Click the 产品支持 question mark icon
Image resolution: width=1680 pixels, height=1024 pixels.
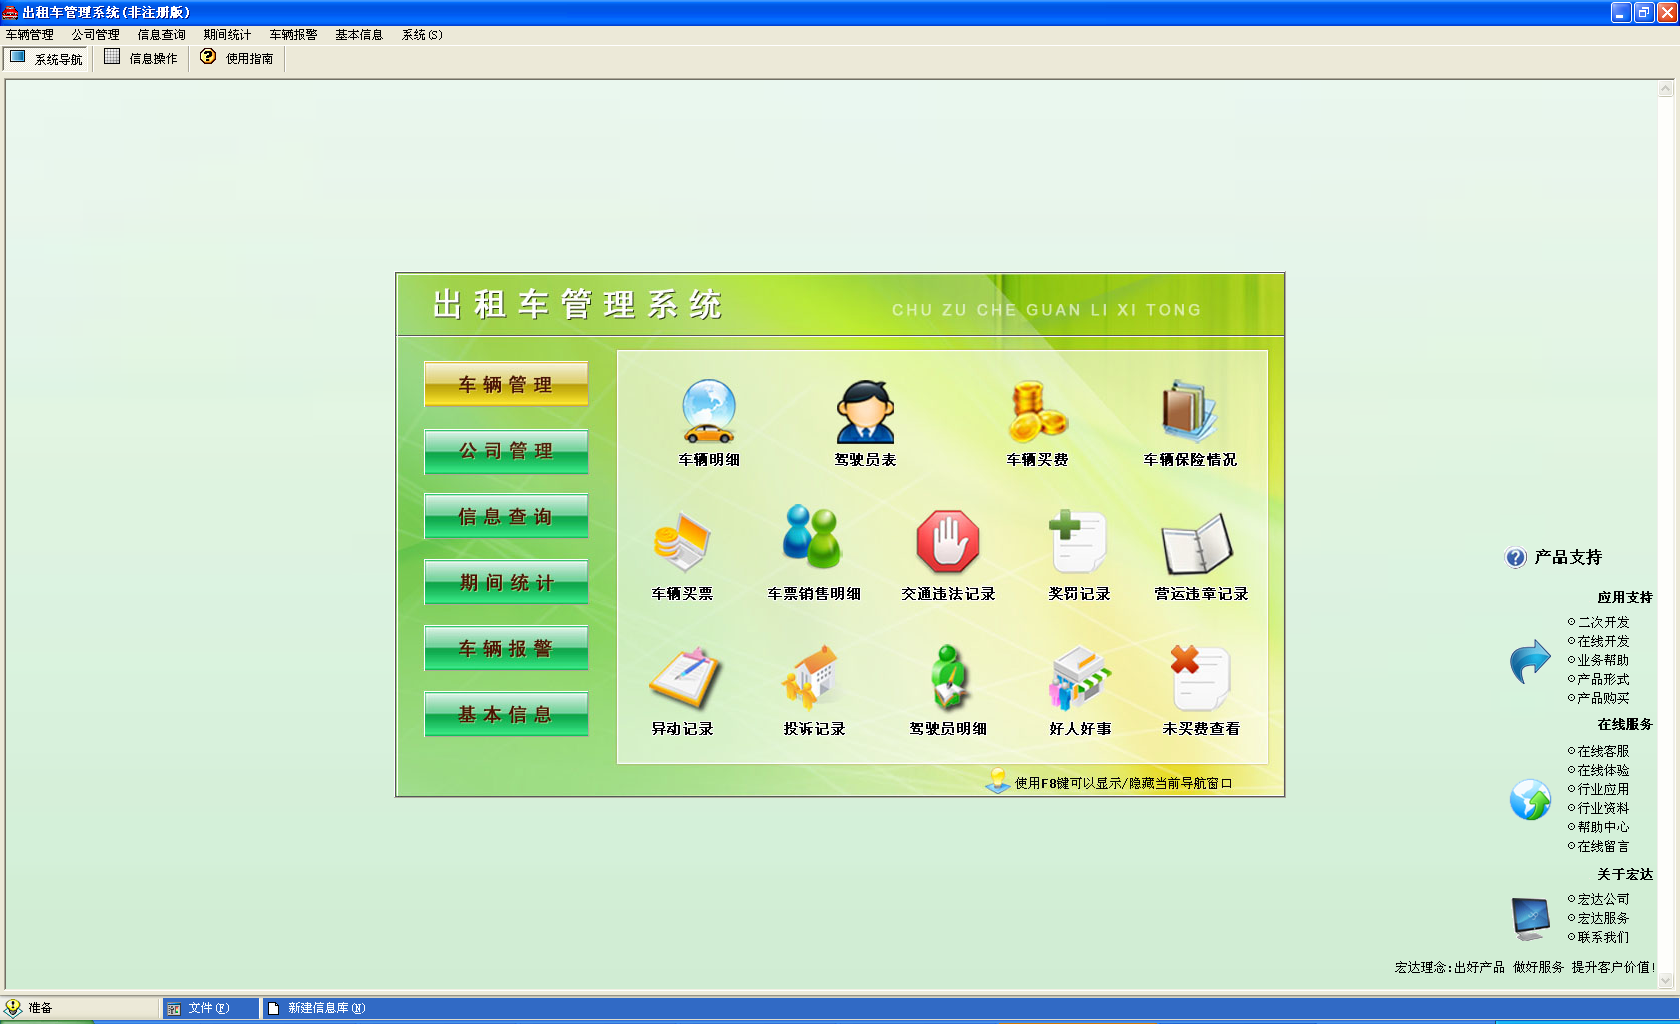point(1516,558)
